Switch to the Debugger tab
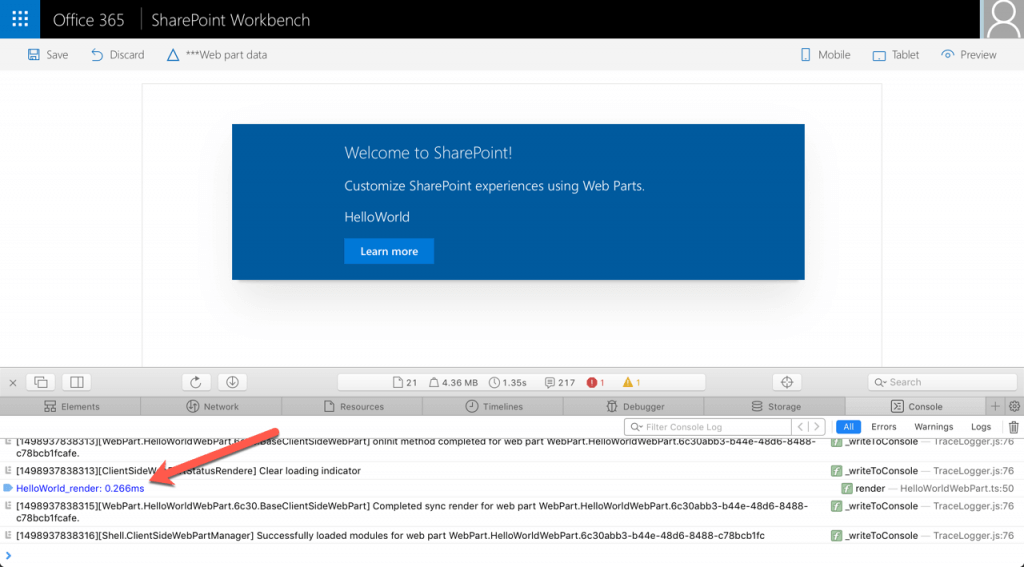Image resolution: width=1024 pixels, height=567 pixels. tap(634, 406)
